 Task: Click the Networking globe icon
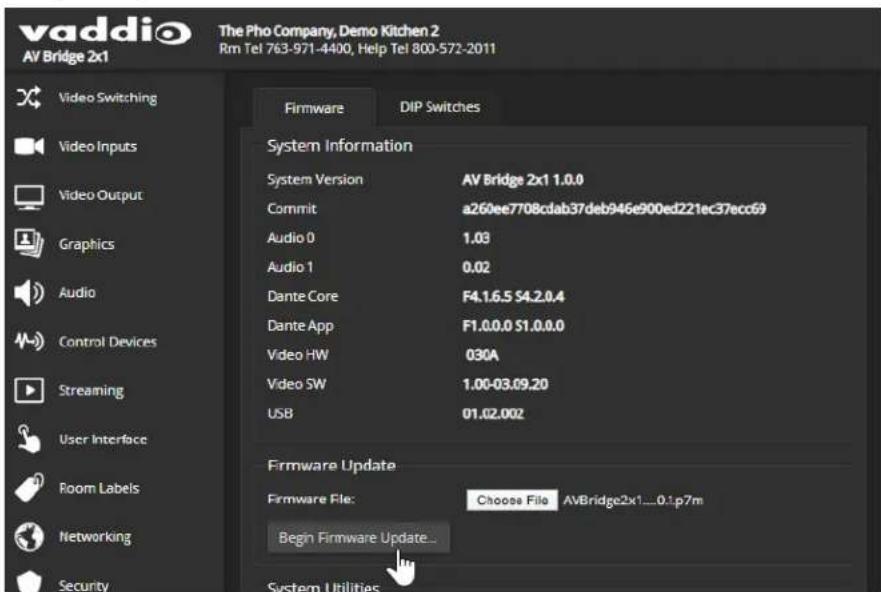pyautogui.click(x=29, y=536)
